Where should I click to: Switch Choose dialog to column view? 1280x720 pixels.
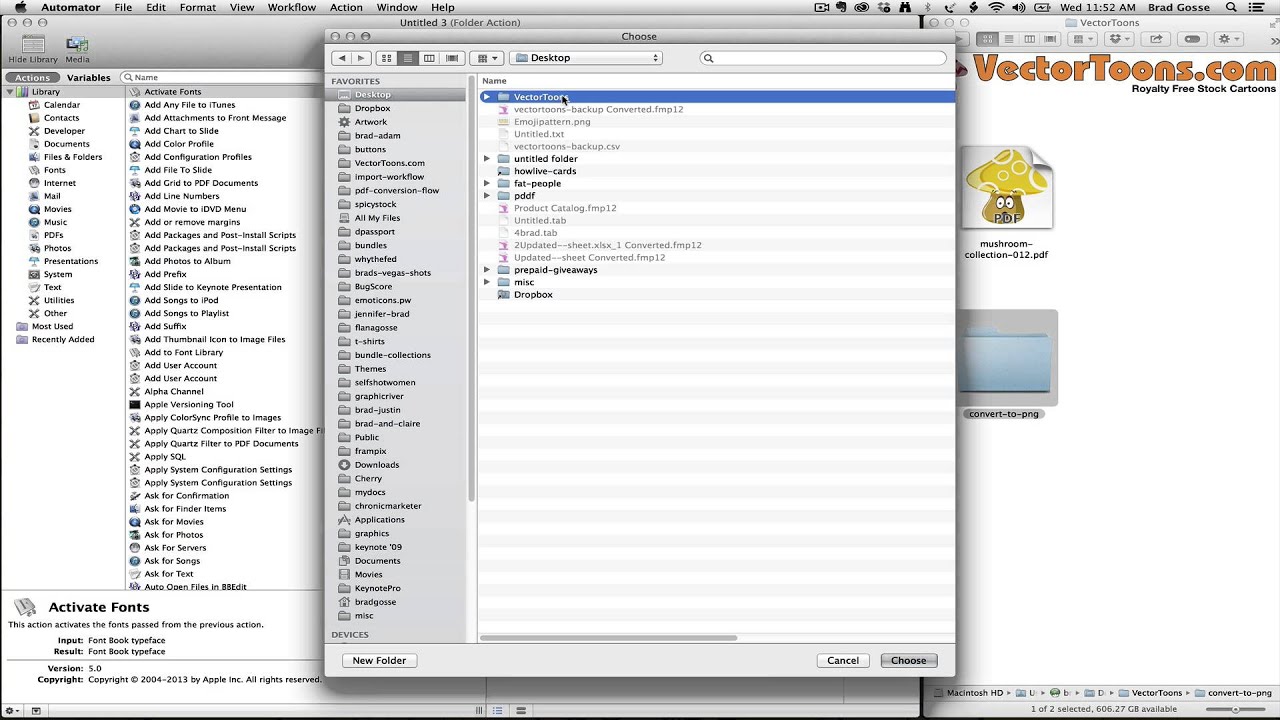(x=429, y=58)
